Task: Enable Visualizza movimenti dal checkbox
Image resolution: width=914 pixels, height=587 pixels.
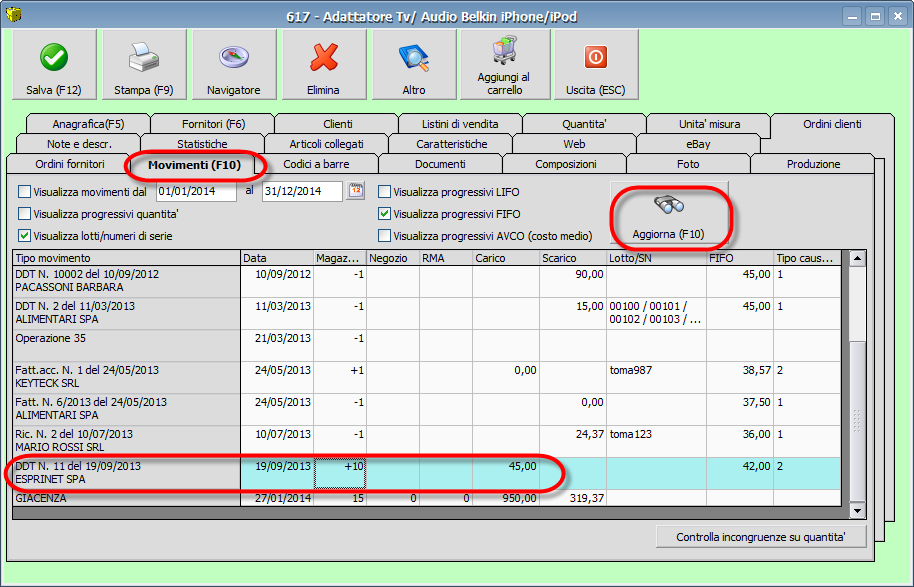Action: click(25, 191)
